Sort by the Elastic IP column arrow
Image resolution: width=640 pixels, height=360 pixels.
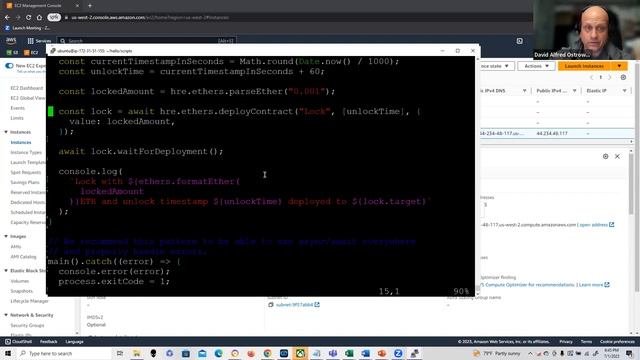pyautogui.click(x=624, y=91)
